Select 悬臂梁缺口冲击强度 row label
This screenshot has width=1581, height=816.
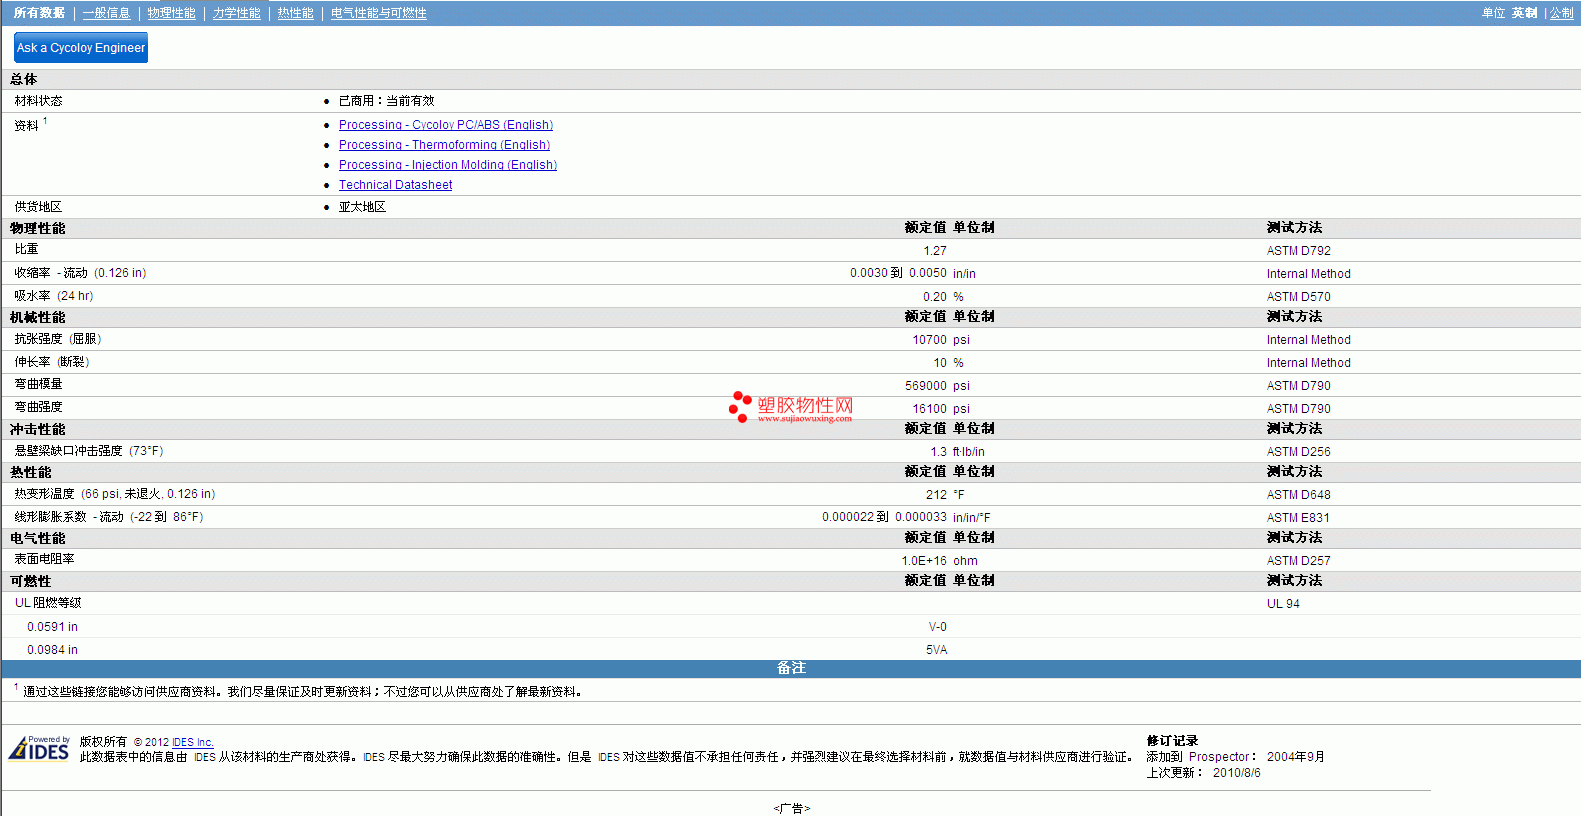[x=88, y=451]
